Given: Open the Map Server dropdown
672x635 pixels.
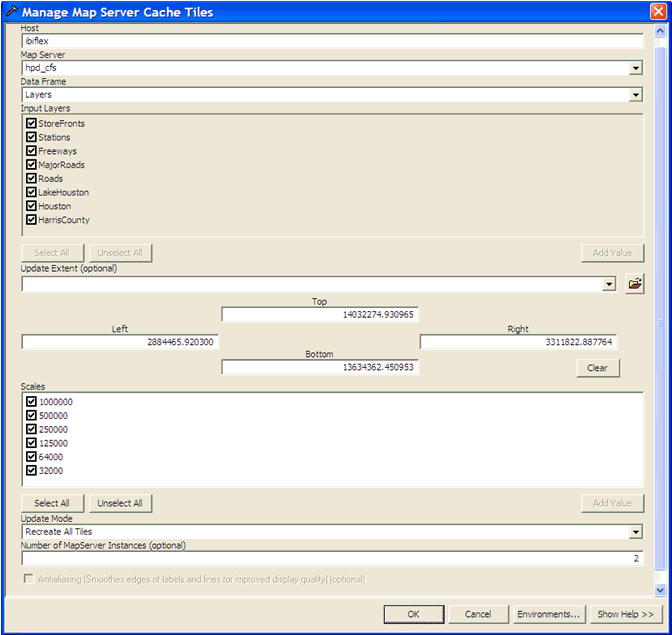Looking at the screenshot, I should click(635, 68).
